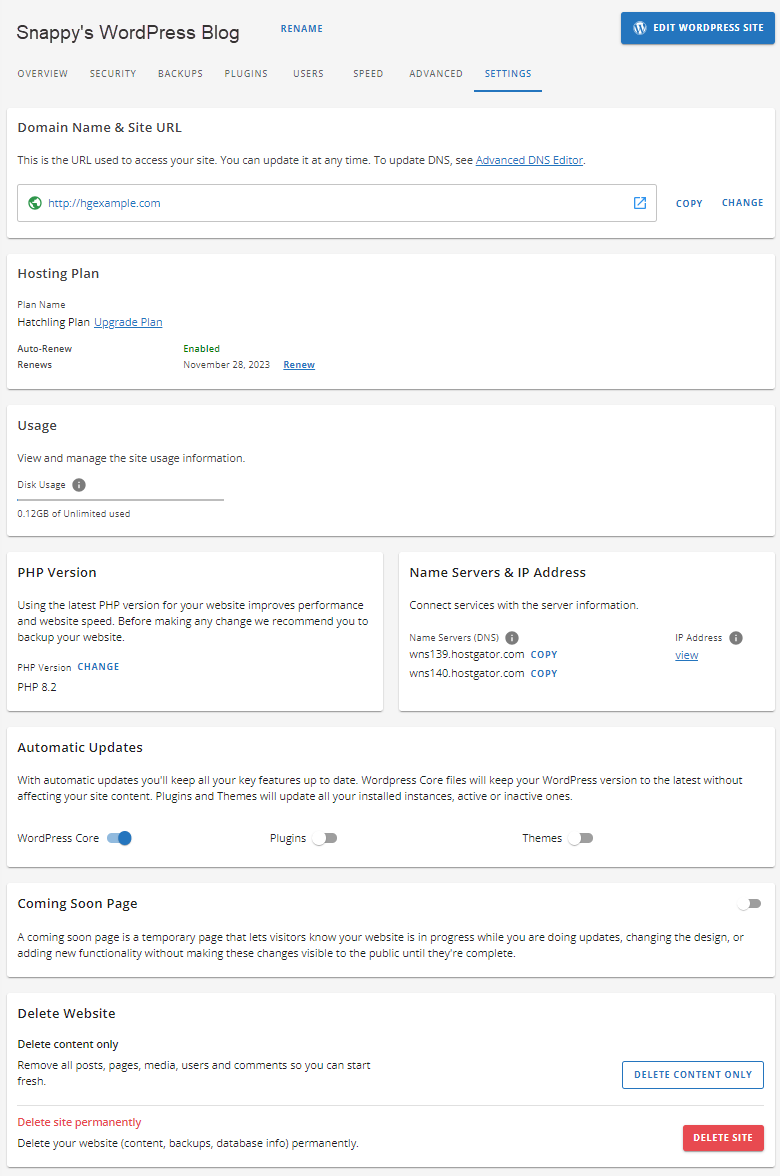Switch to the Security tab

112,73
